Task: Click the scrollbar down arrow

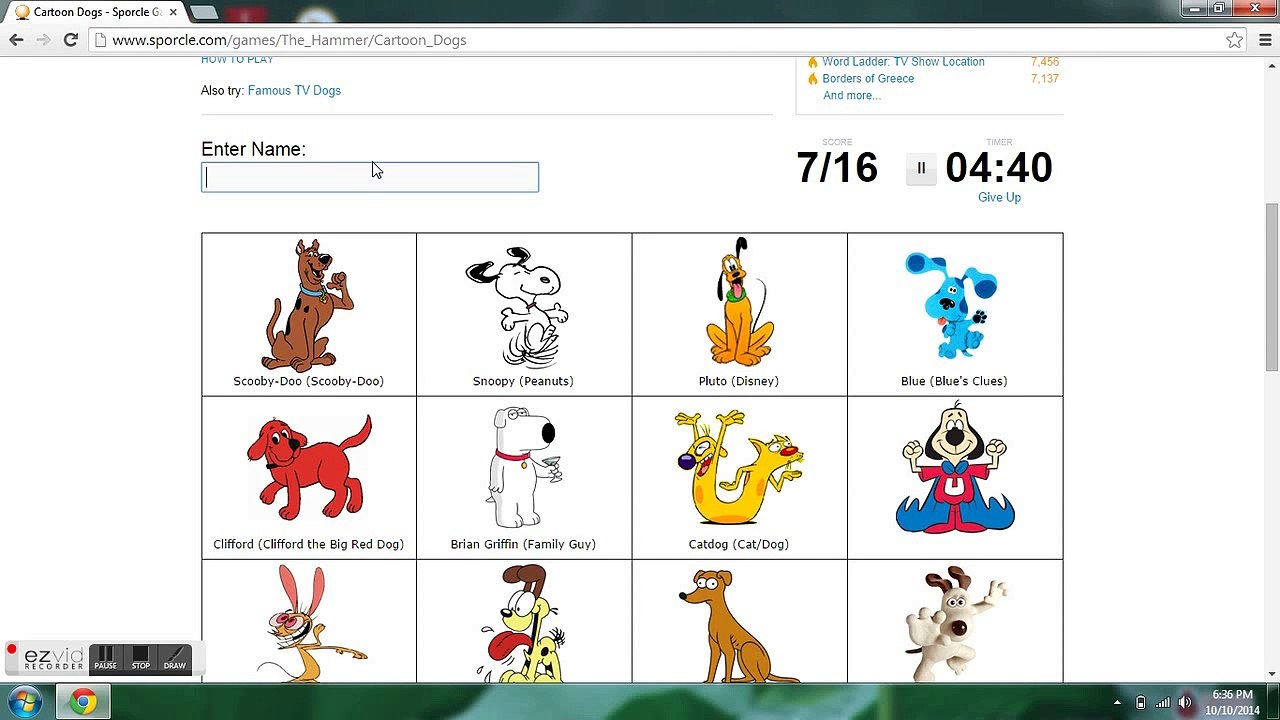Action: 1272,675
